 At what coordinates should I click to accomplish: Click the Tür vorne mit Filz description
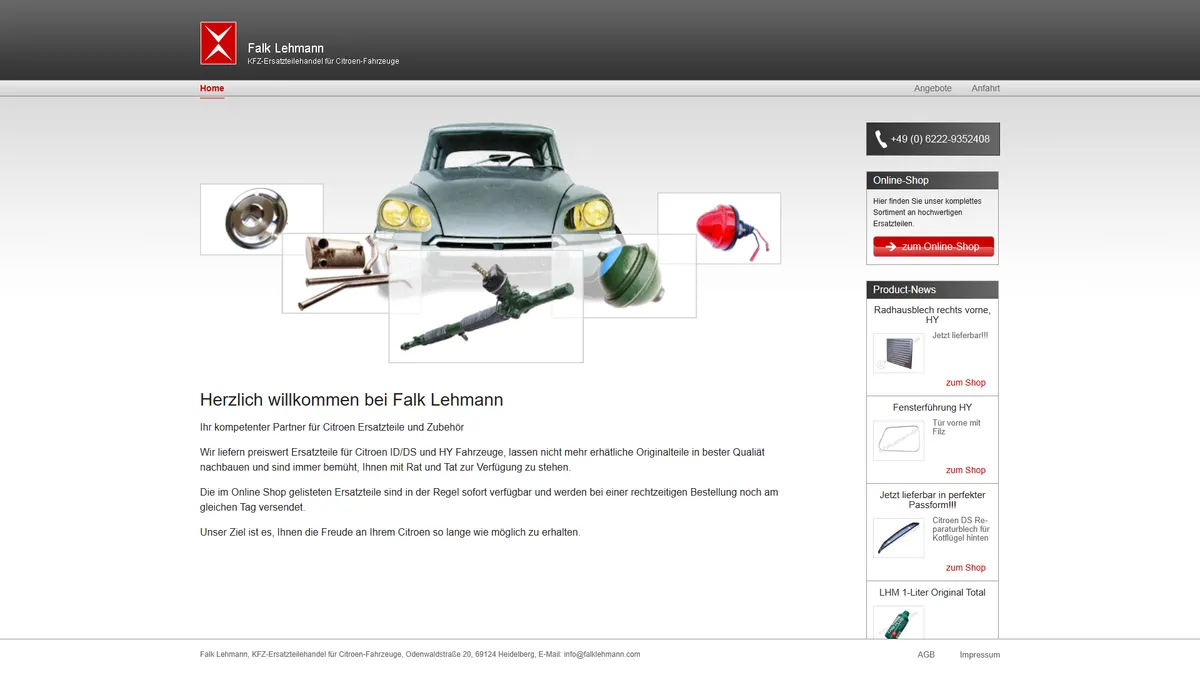pyautogui.click(x=956, y=427)
